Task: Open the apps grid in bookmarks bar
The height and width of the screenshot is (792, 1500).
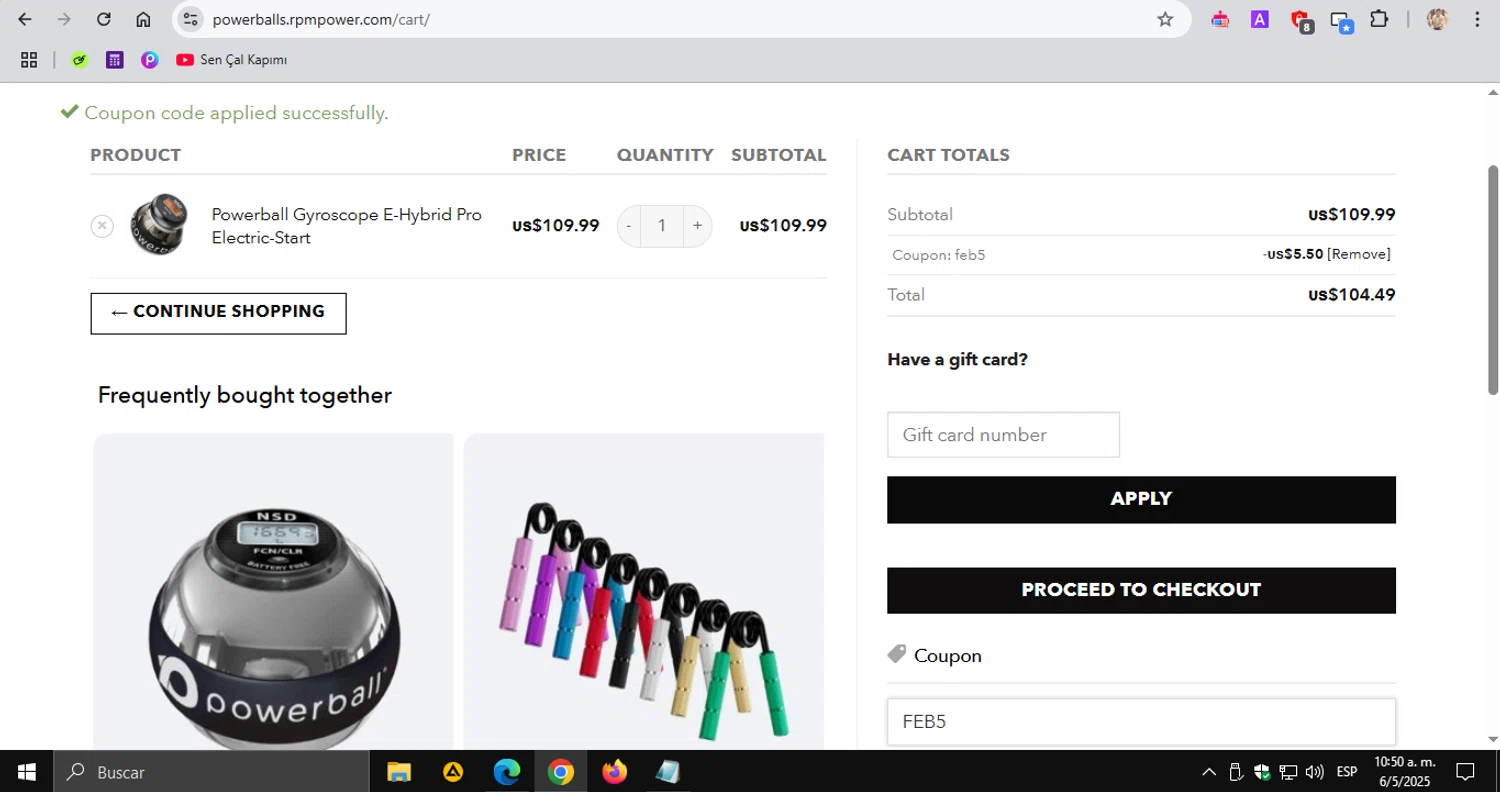Action: [x=29, y=60]
